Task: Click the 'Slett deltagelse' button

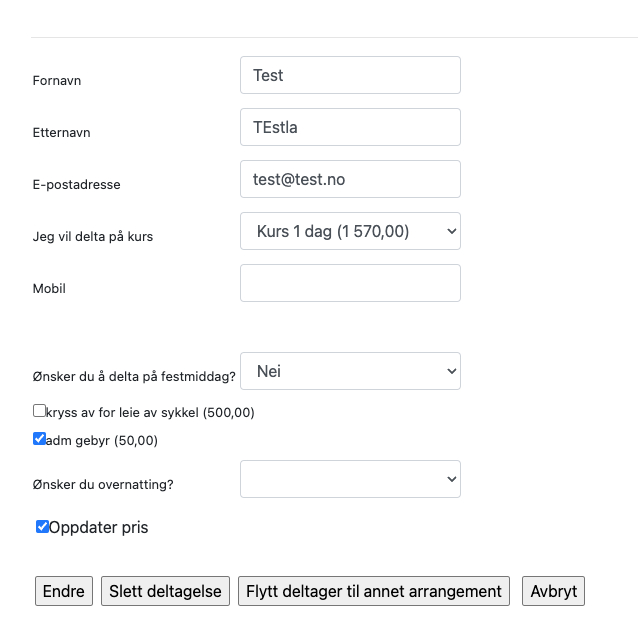Action: click(166, 591)
